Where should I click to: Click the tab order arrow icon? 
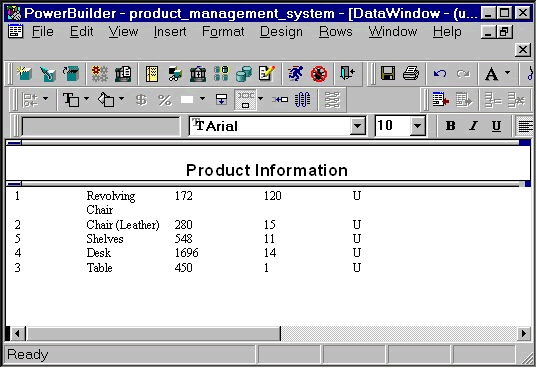coord(280,100)
